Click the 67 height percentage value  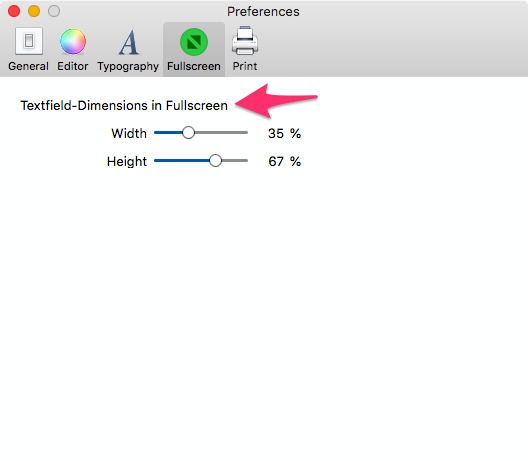[x=276, y=162]
